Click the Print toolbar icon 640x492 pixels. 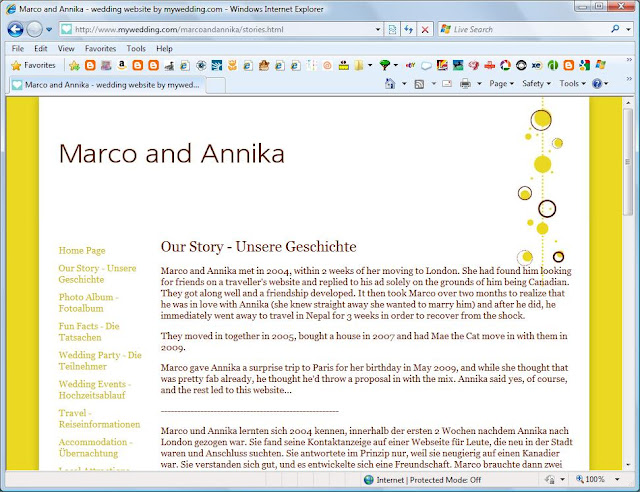click(465, 84)
